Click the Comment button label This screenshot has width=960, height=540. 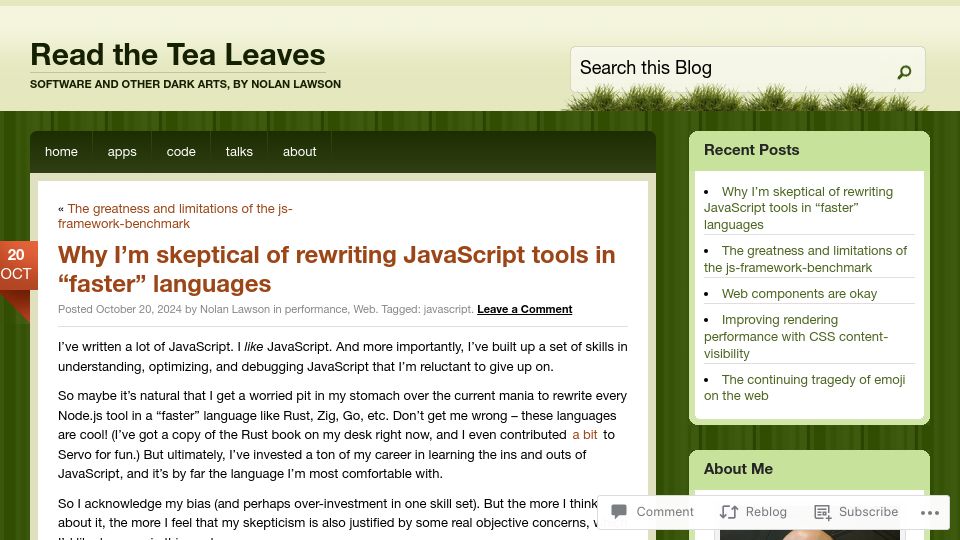665,512
